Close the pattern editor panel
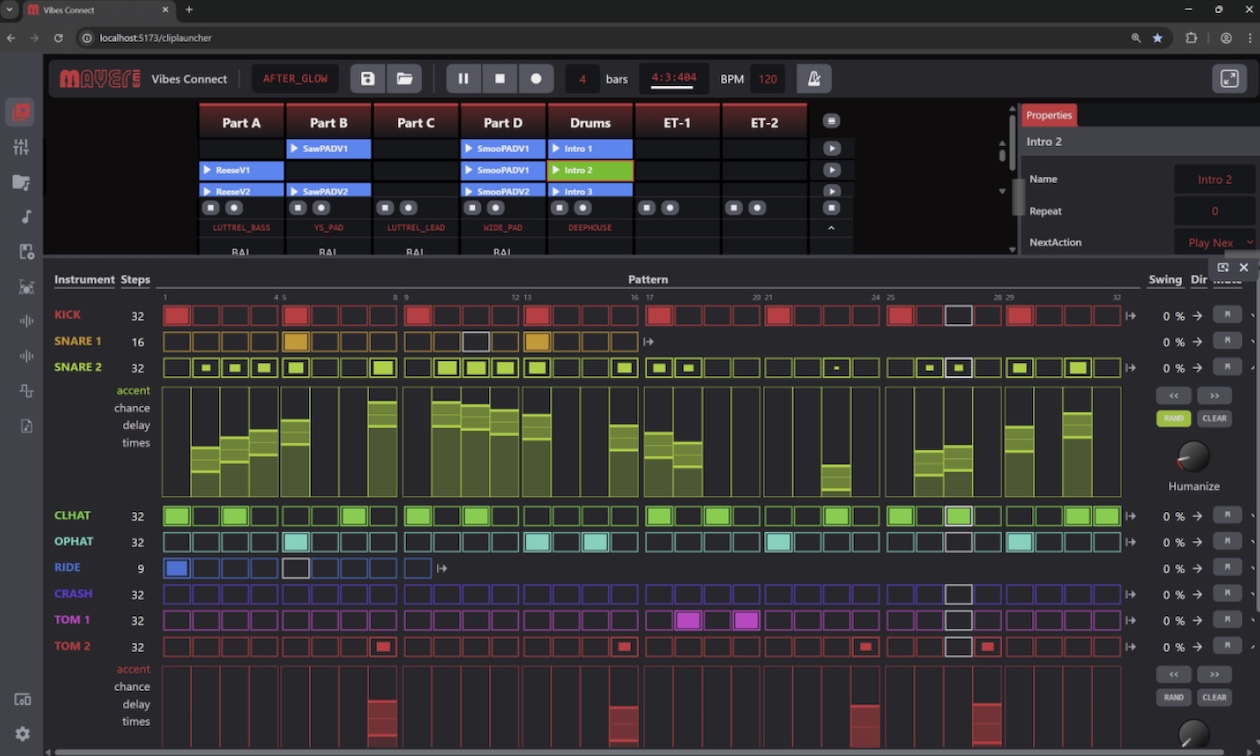The image size is (1260, 756). point(1244,268)
